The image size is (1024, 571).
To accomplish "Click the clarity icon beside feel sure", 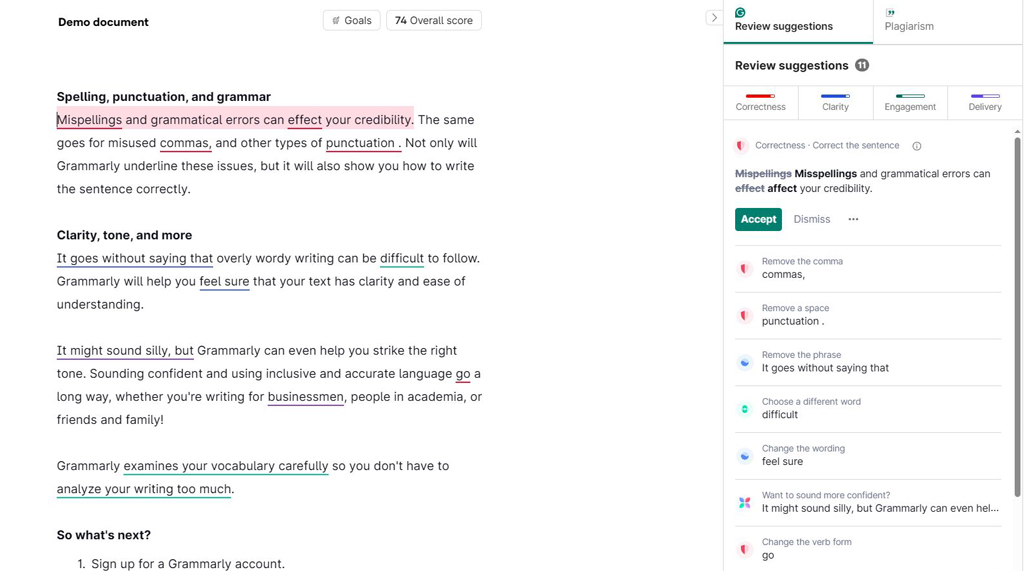I will tap(744, 456).
